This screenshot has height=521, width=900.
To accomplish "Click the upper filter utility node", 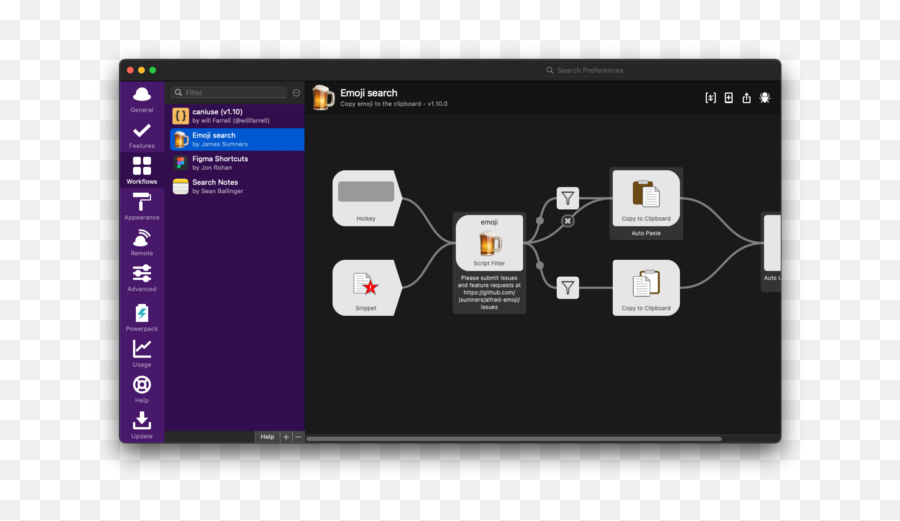I will click(567, 199).
